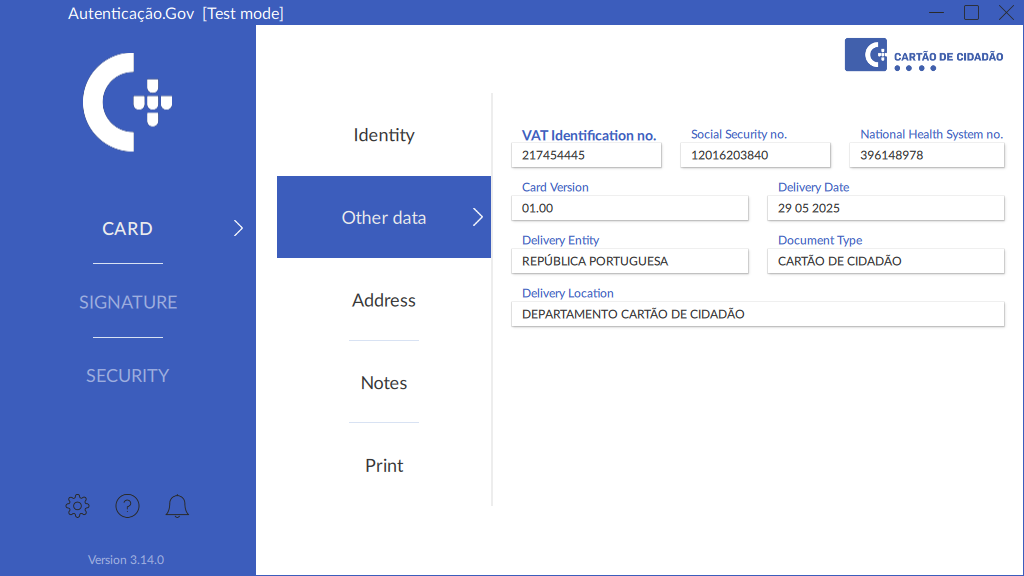The width and height of the screenshot is (1024, 576).
Task: Select the Delivery Location field
Action: [x=757, y=314]
